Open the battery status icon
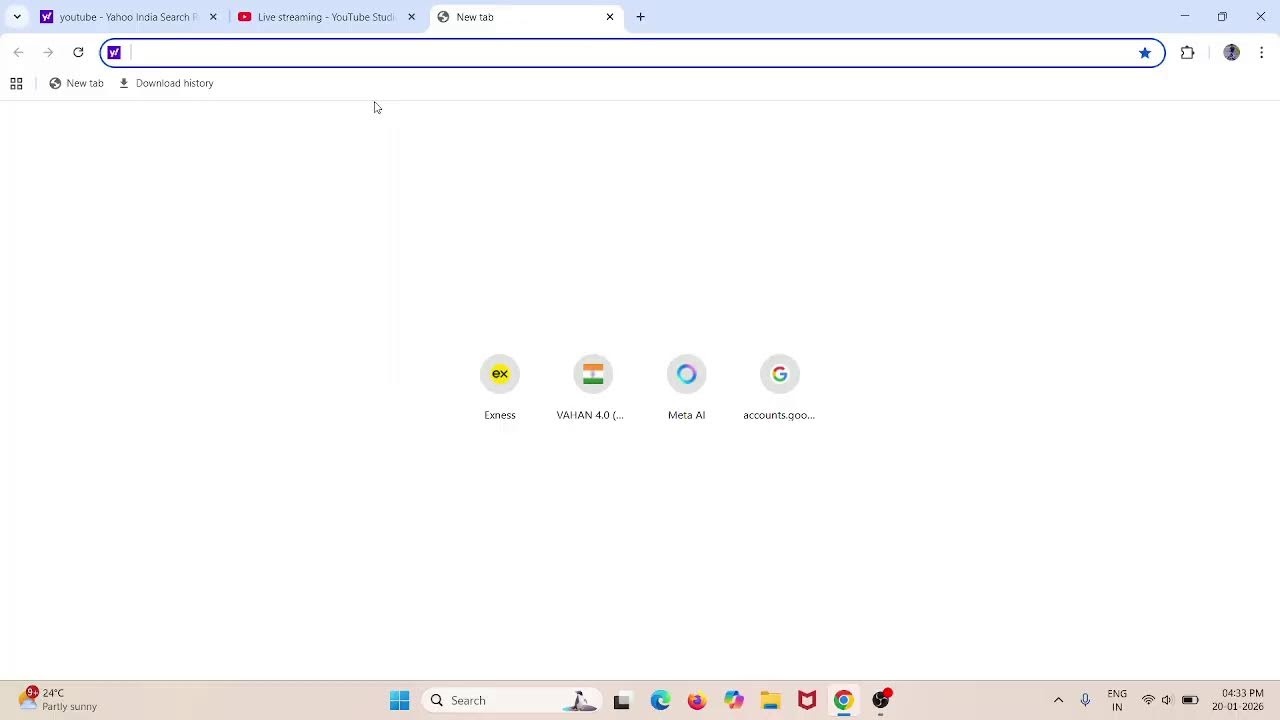This screenshot has height=720, width=1280. coord(1190,700)
